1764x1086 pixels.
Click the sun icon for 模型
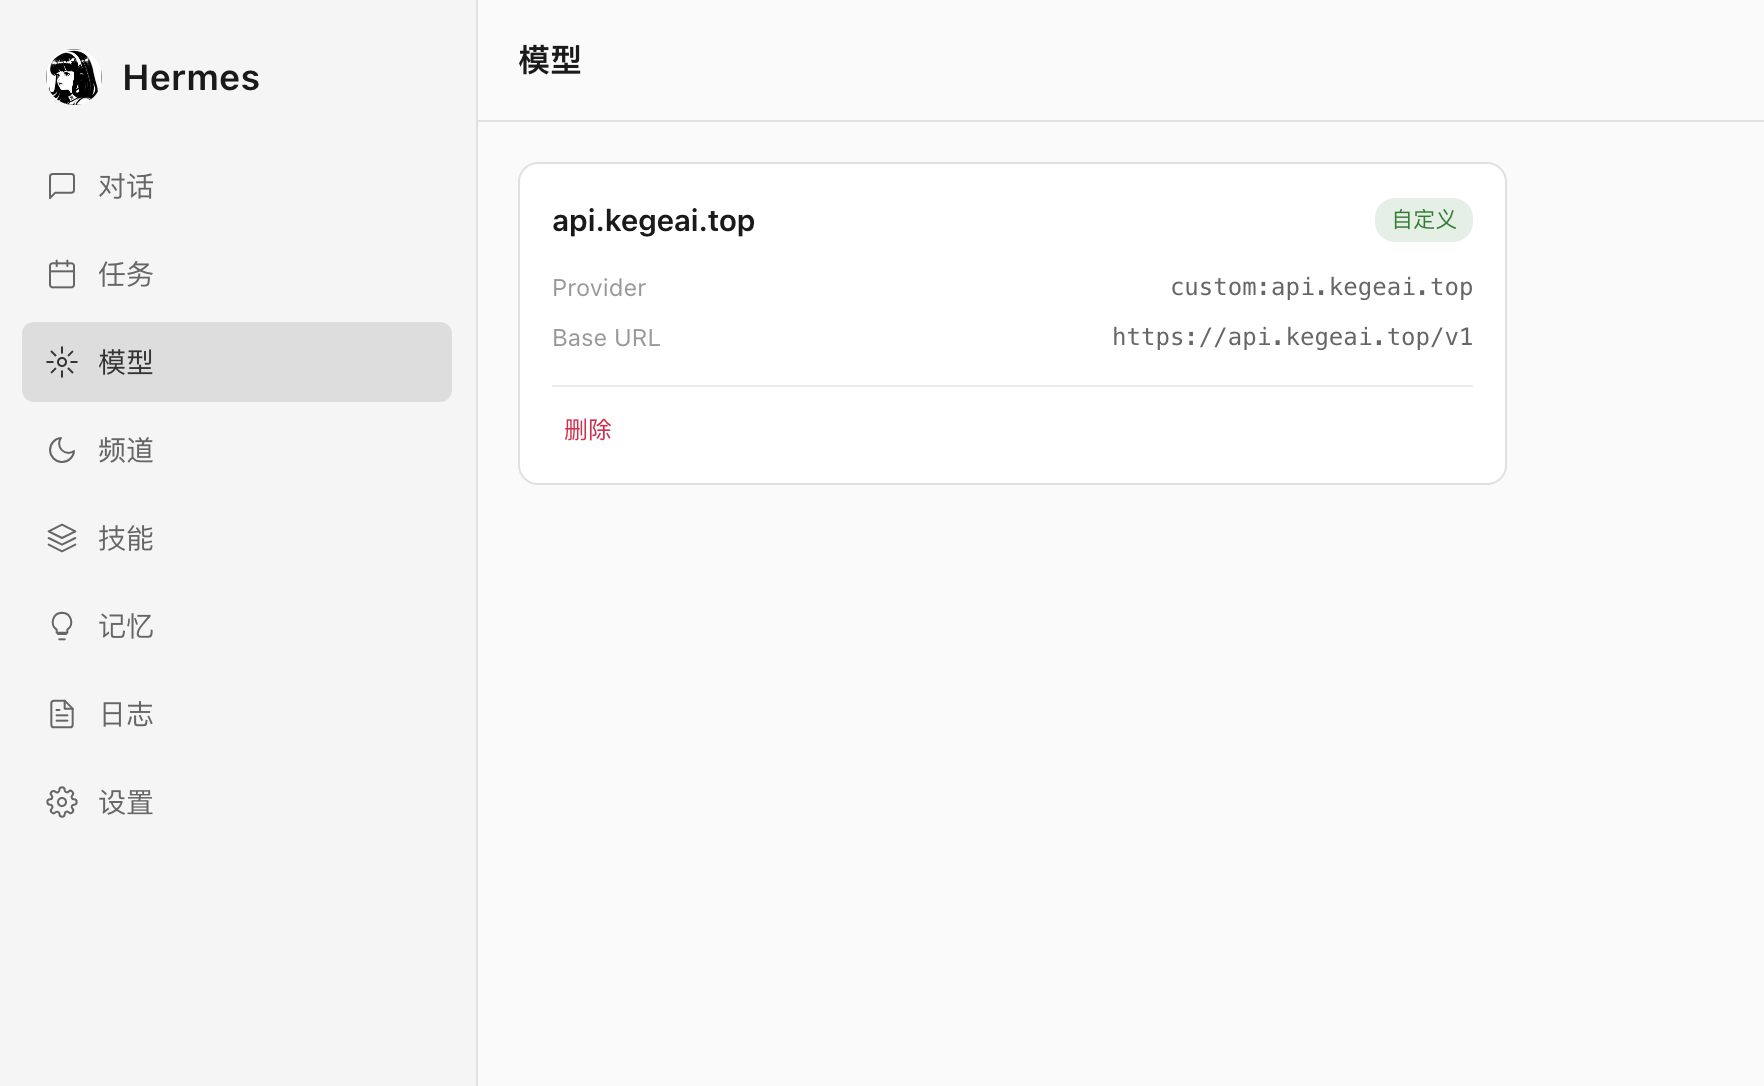click(x=62, y=362)
